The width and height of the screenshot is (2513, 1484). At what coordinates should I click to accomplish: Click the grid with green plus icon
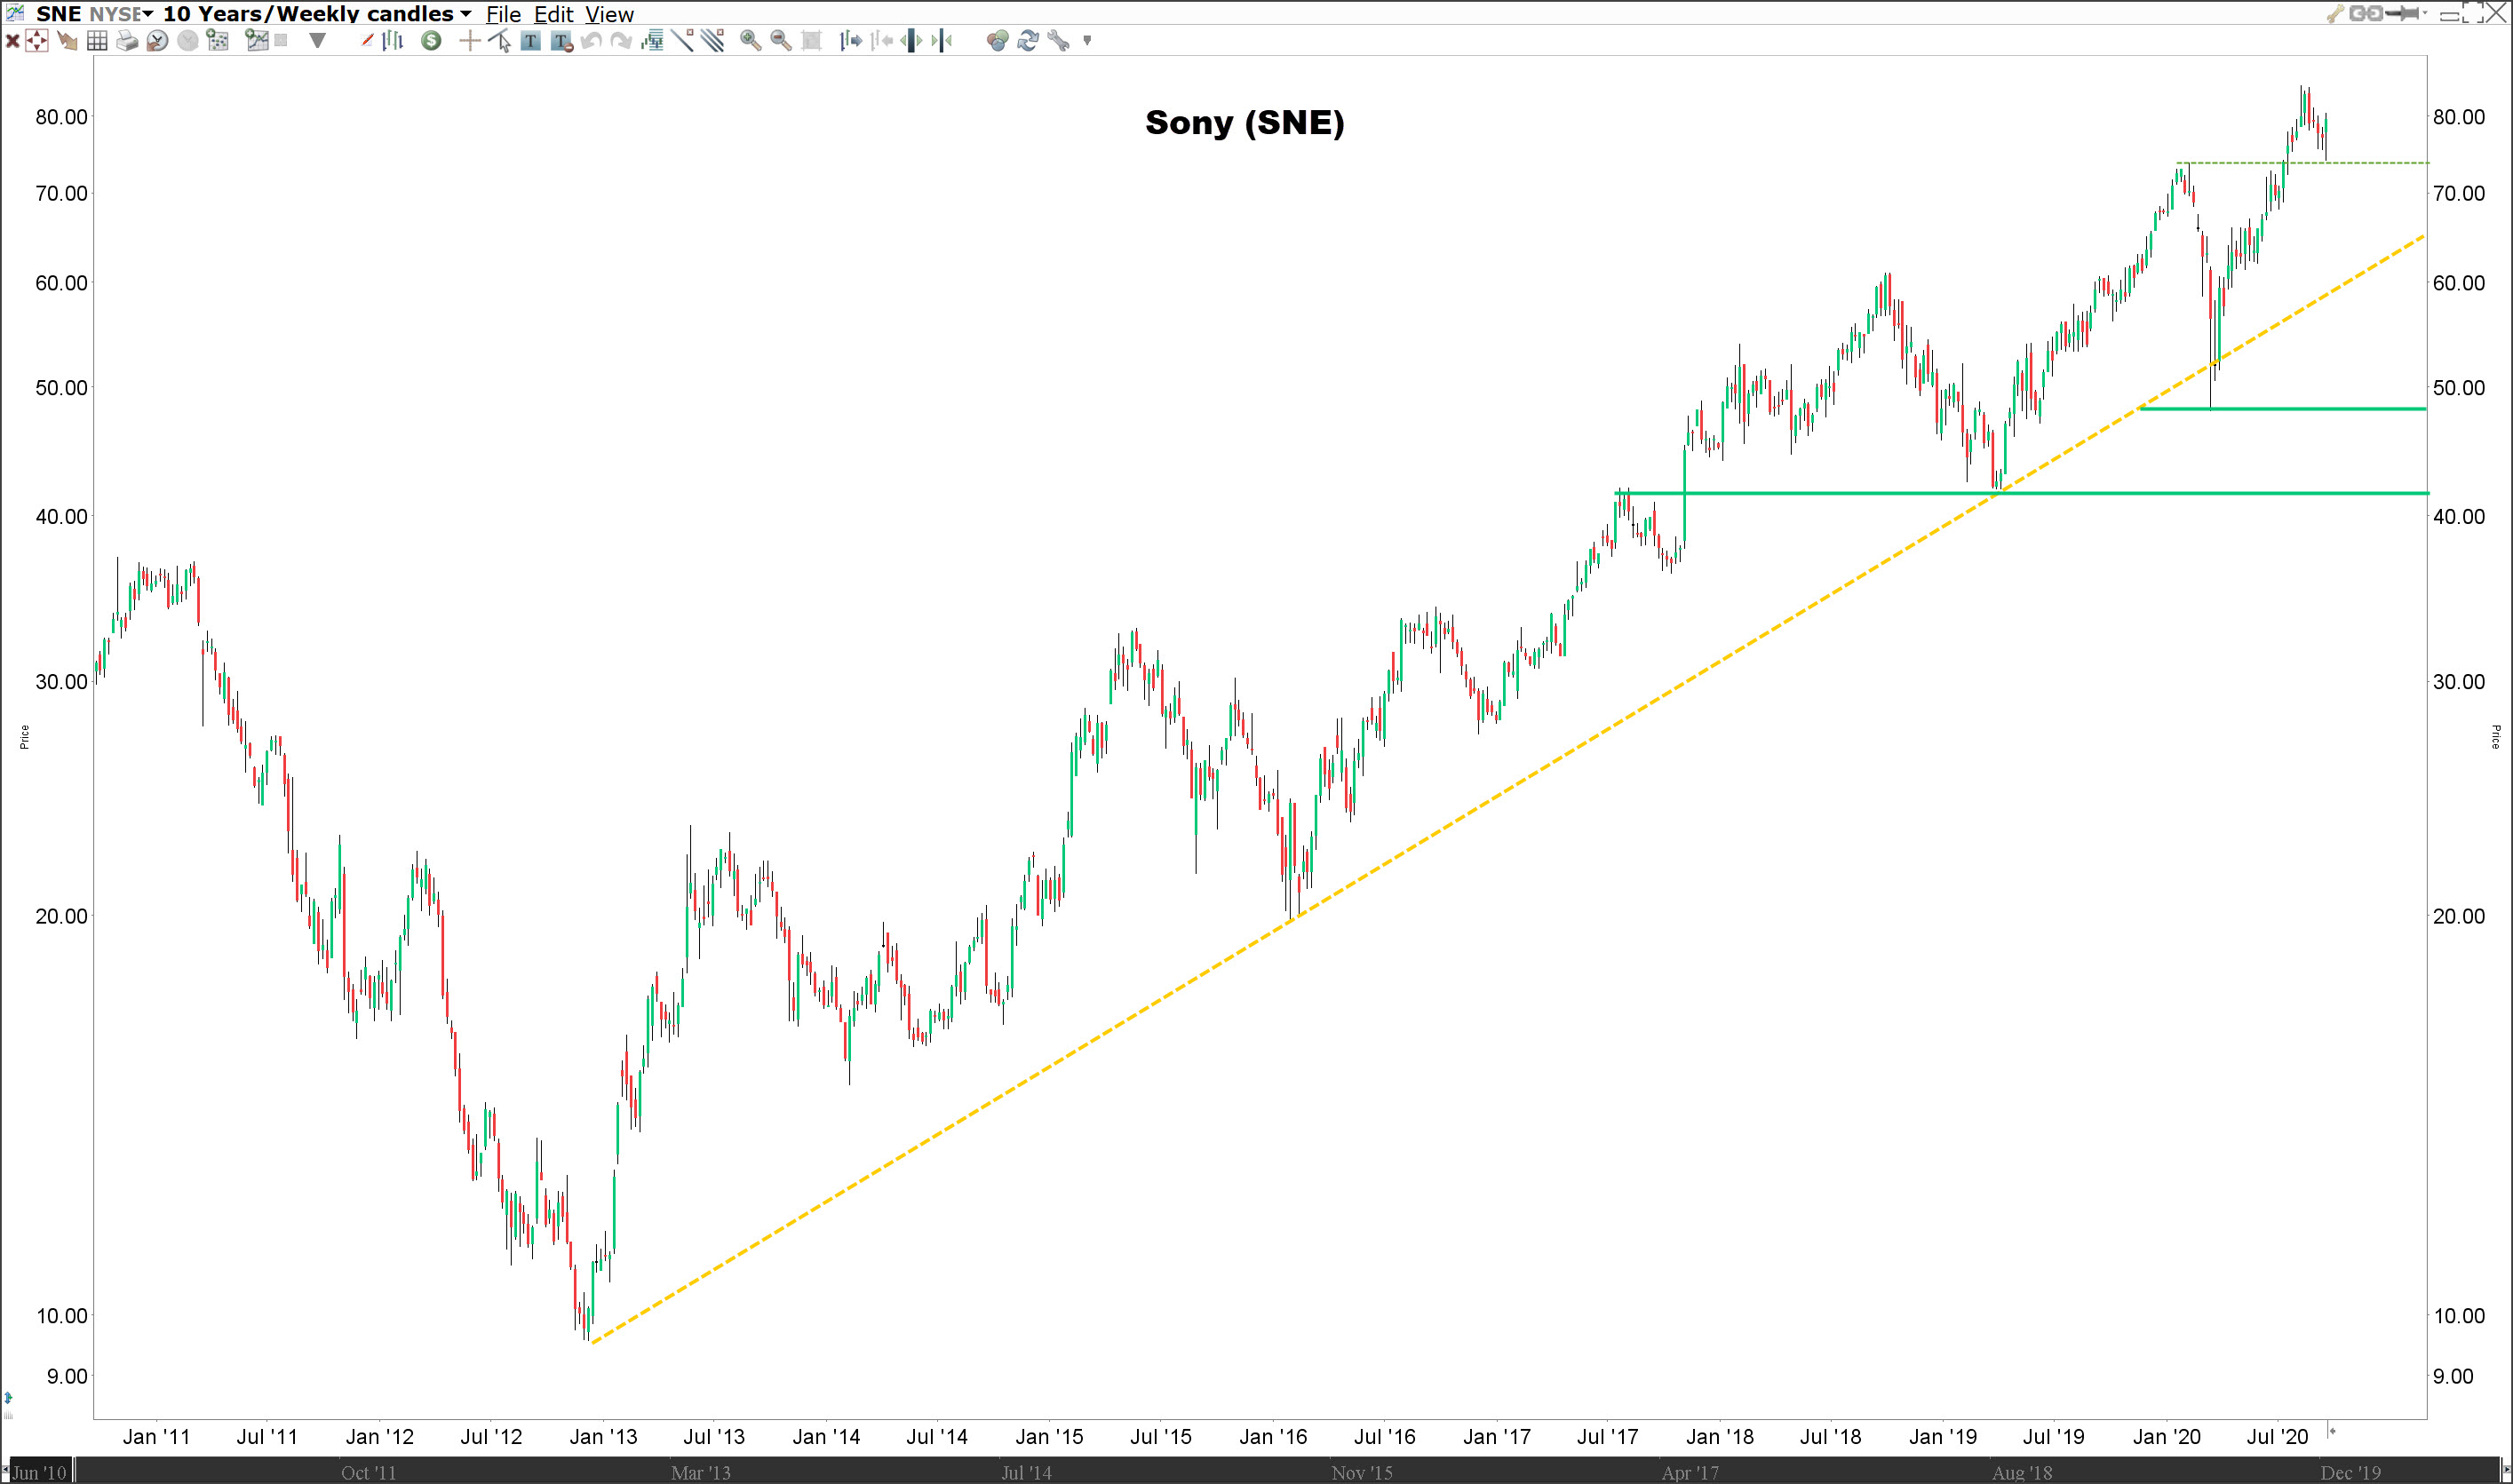217,41
